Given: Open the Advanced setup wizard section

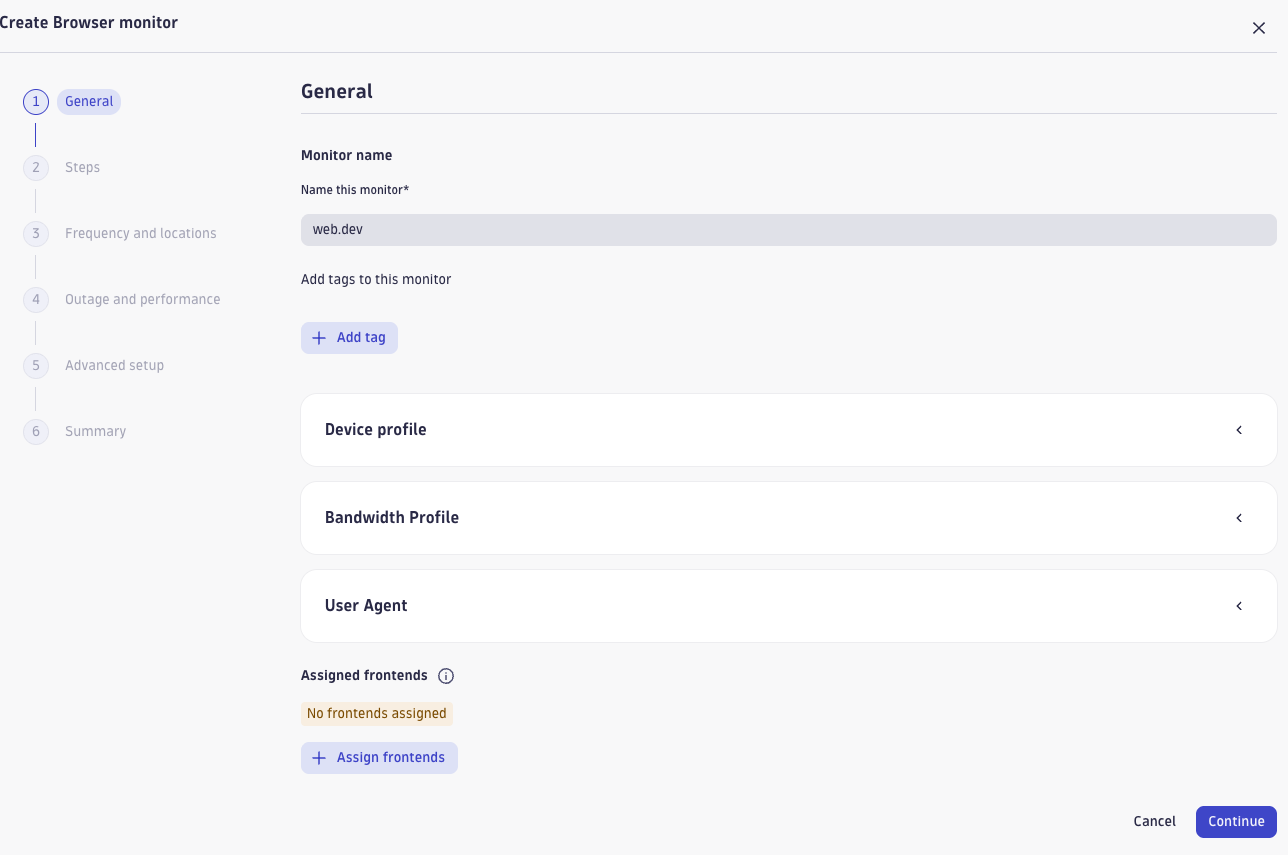Looking at the screenshot, I should pyautogui.click(x=114, y=365).
